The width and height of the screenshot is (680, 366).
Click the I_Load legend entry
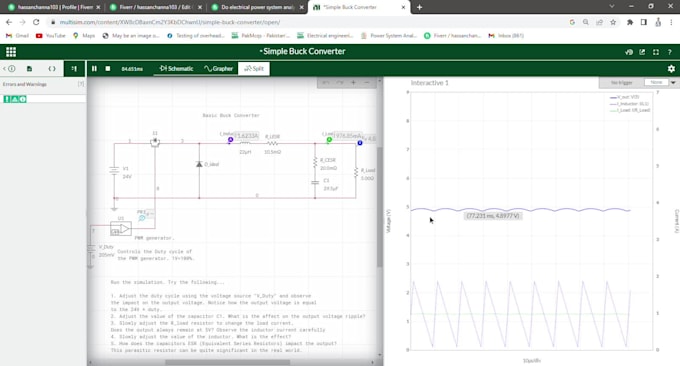click(x=630, y=110)
